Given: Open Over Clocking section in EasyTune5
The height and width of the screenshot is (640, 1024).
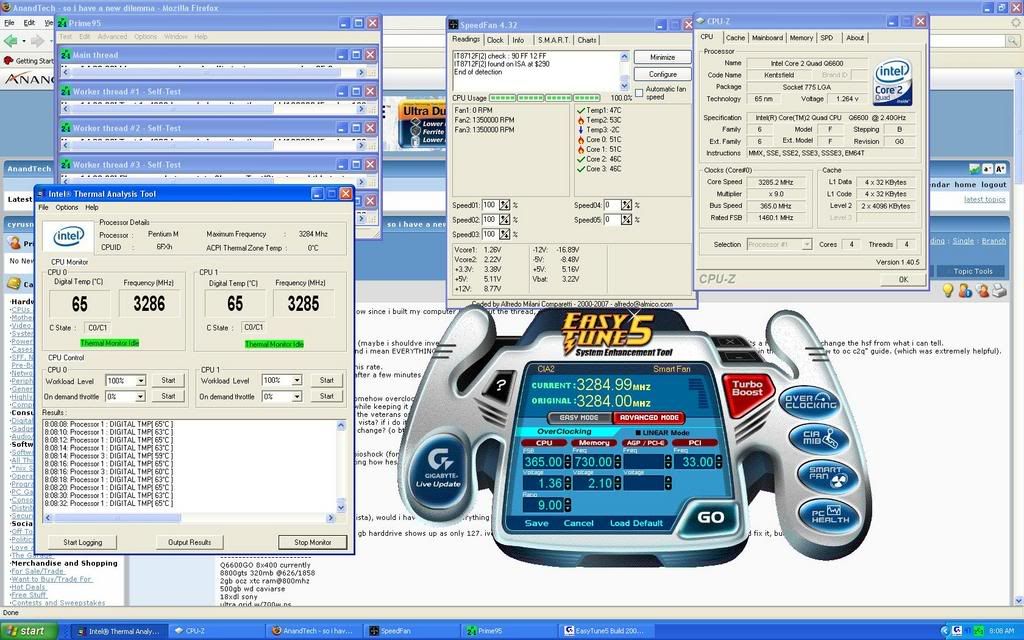Looking at the screenshot, I should [810, 402].
